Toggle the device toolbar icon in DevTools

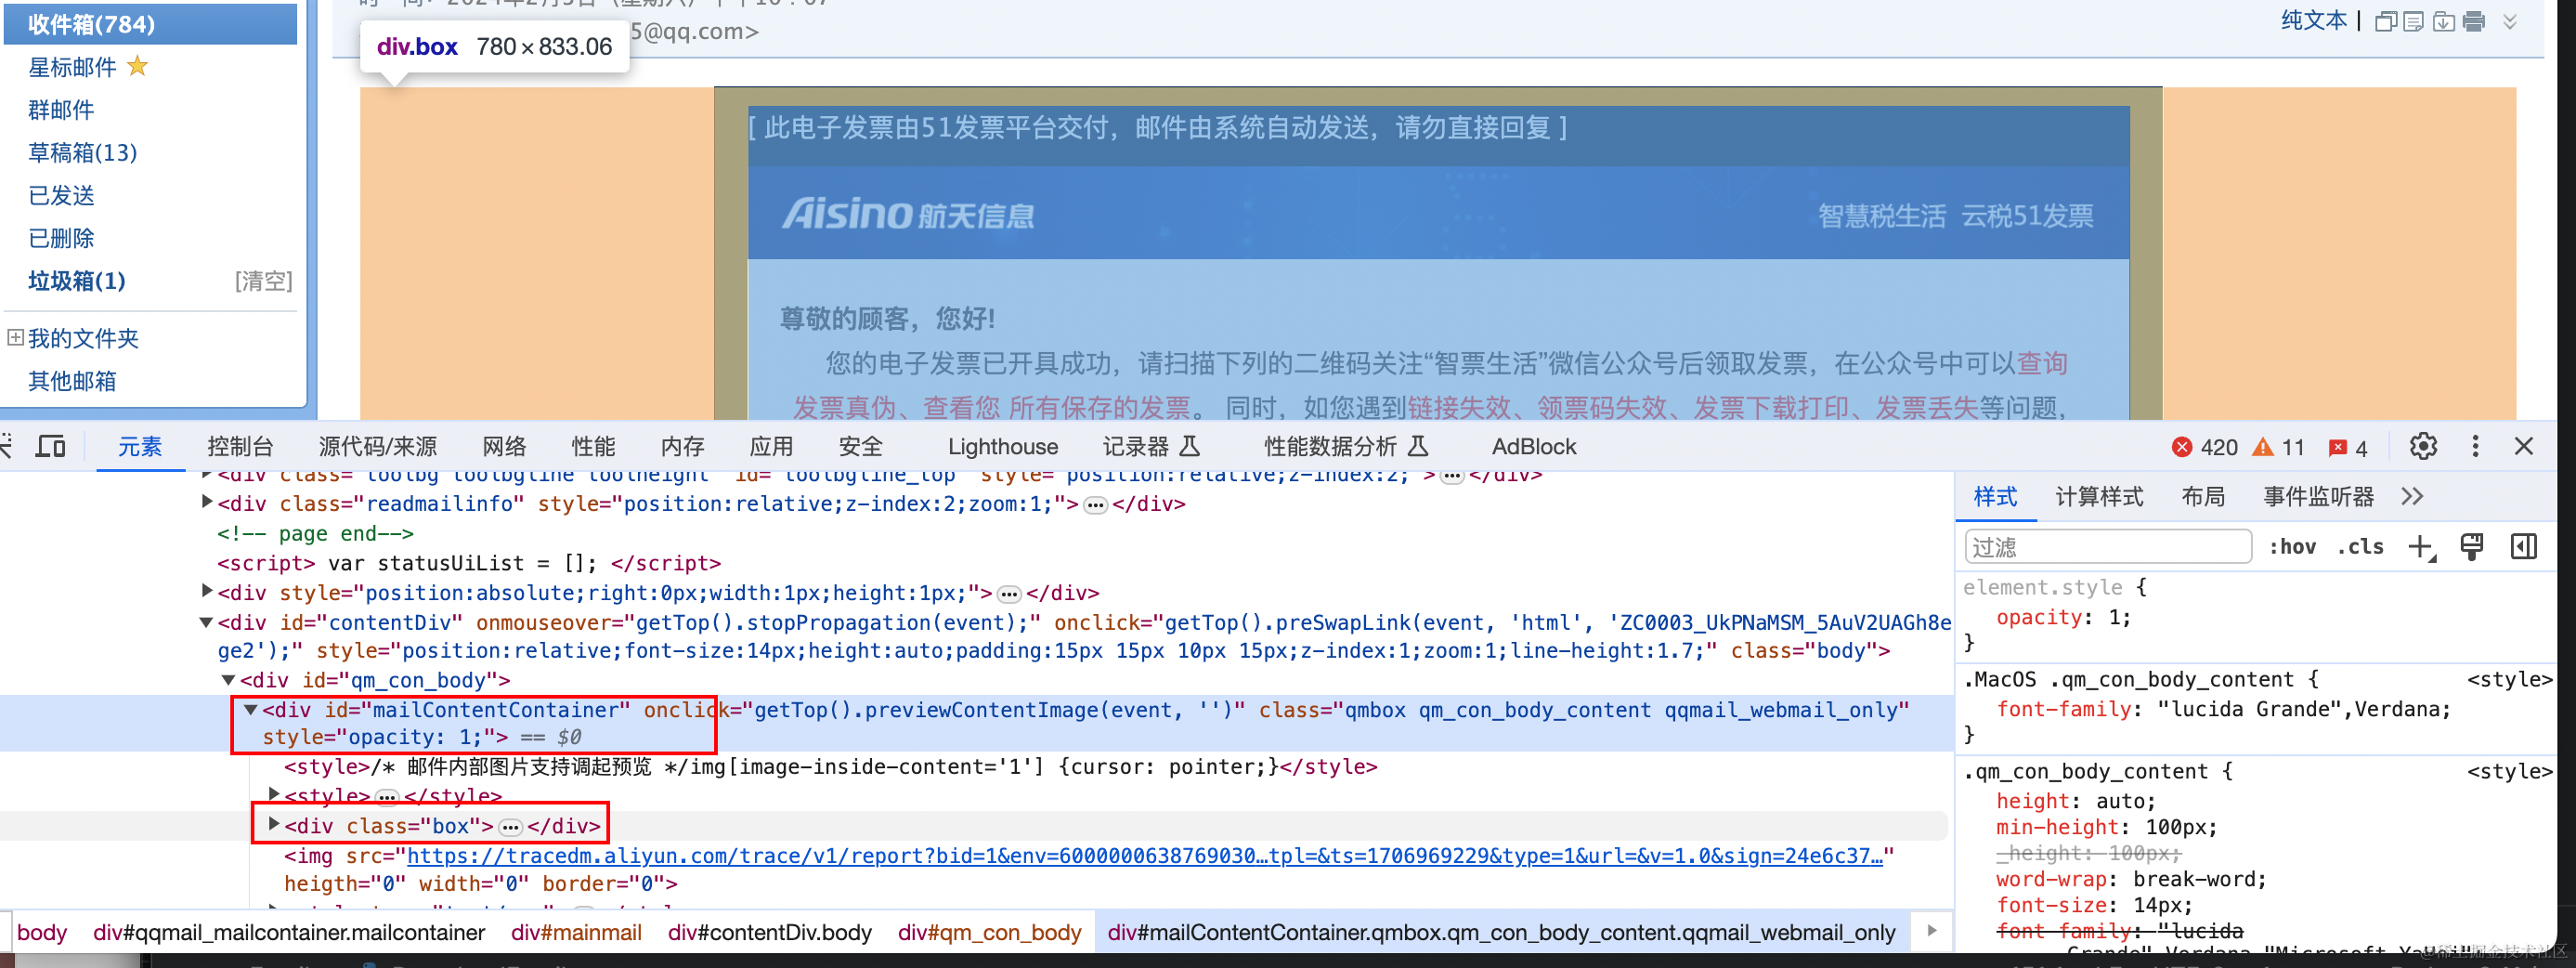point(50,446)
